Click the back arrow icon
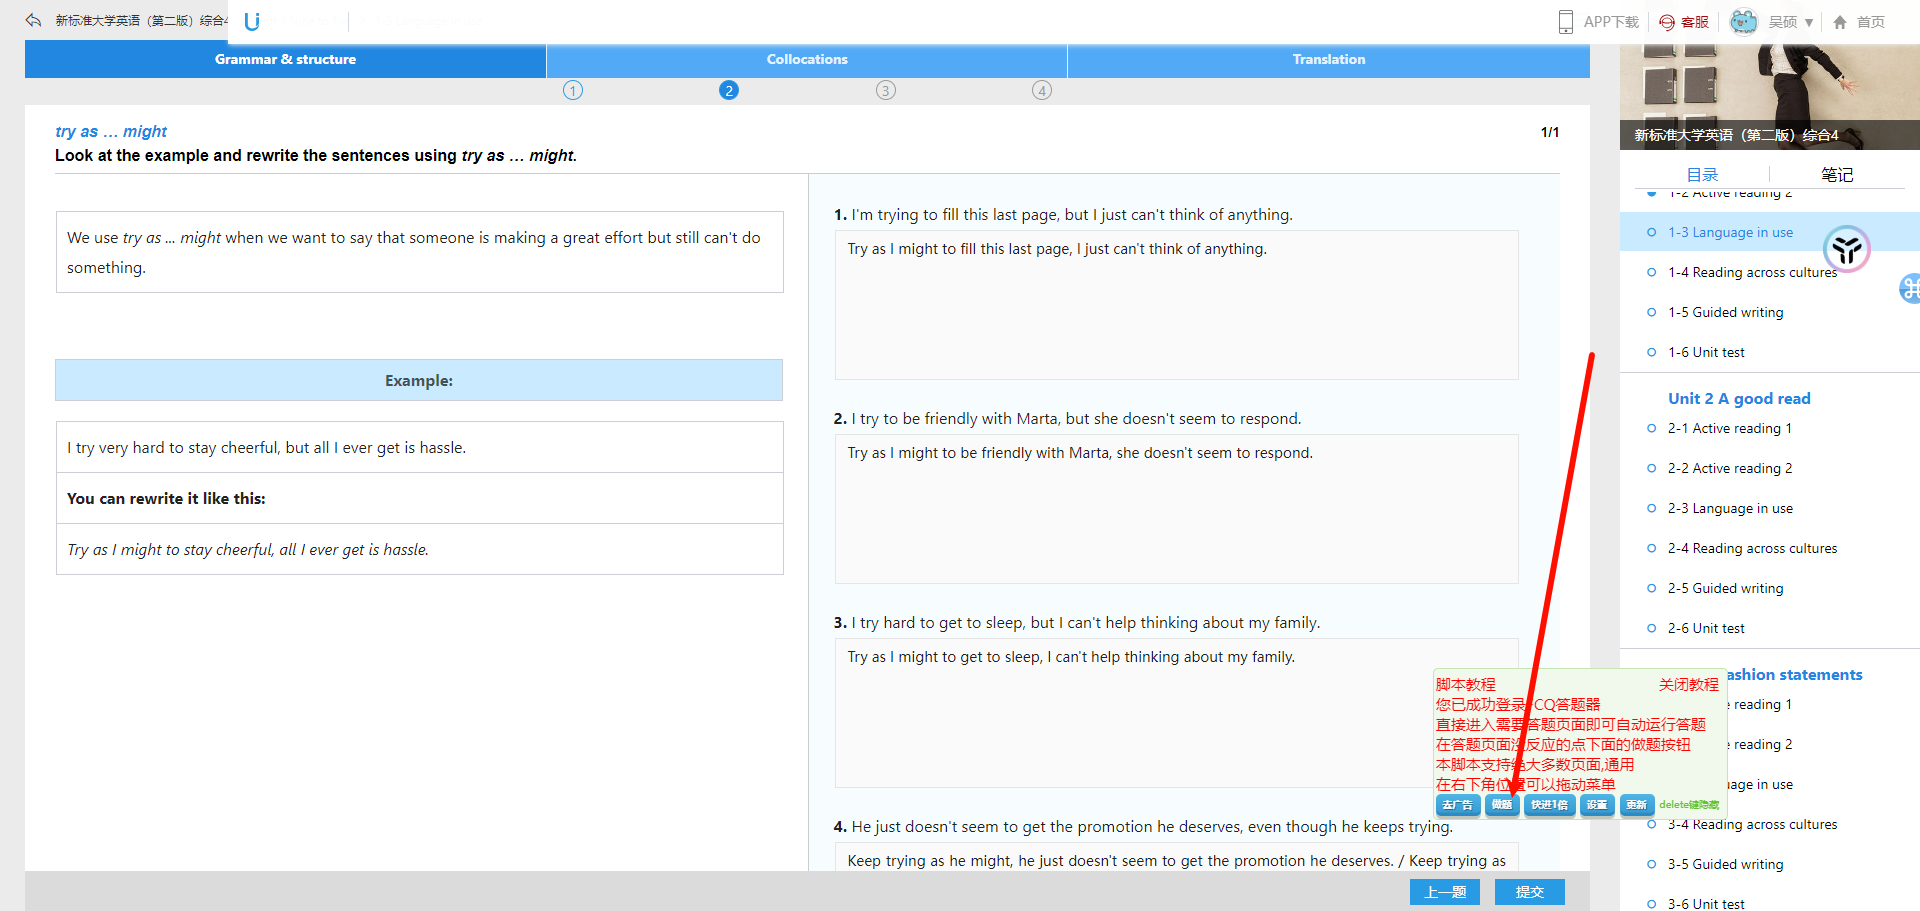The height and width of the screenshot is (911, 1920). tap(34, 20)
